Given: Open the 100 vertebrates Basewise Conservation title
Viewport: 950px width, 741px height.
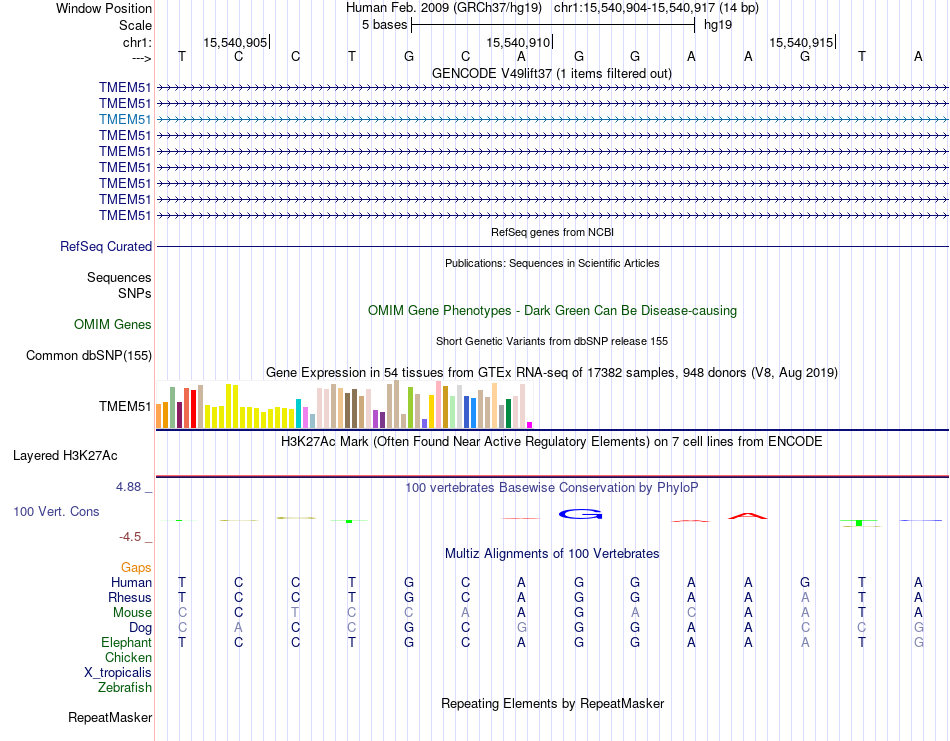Looking at the screenshot, I should pos(551,487).
